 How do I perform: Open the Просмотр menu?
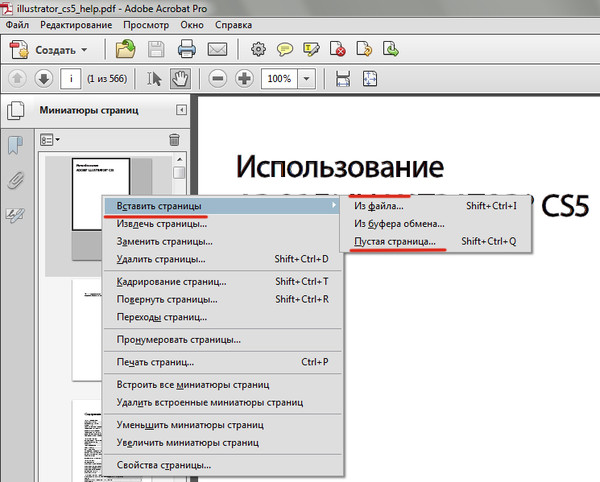[146, 25]
